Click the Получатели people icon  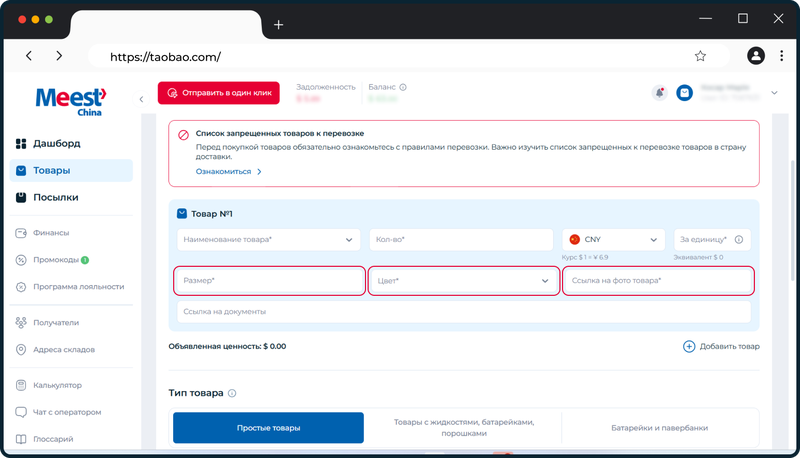21,322
